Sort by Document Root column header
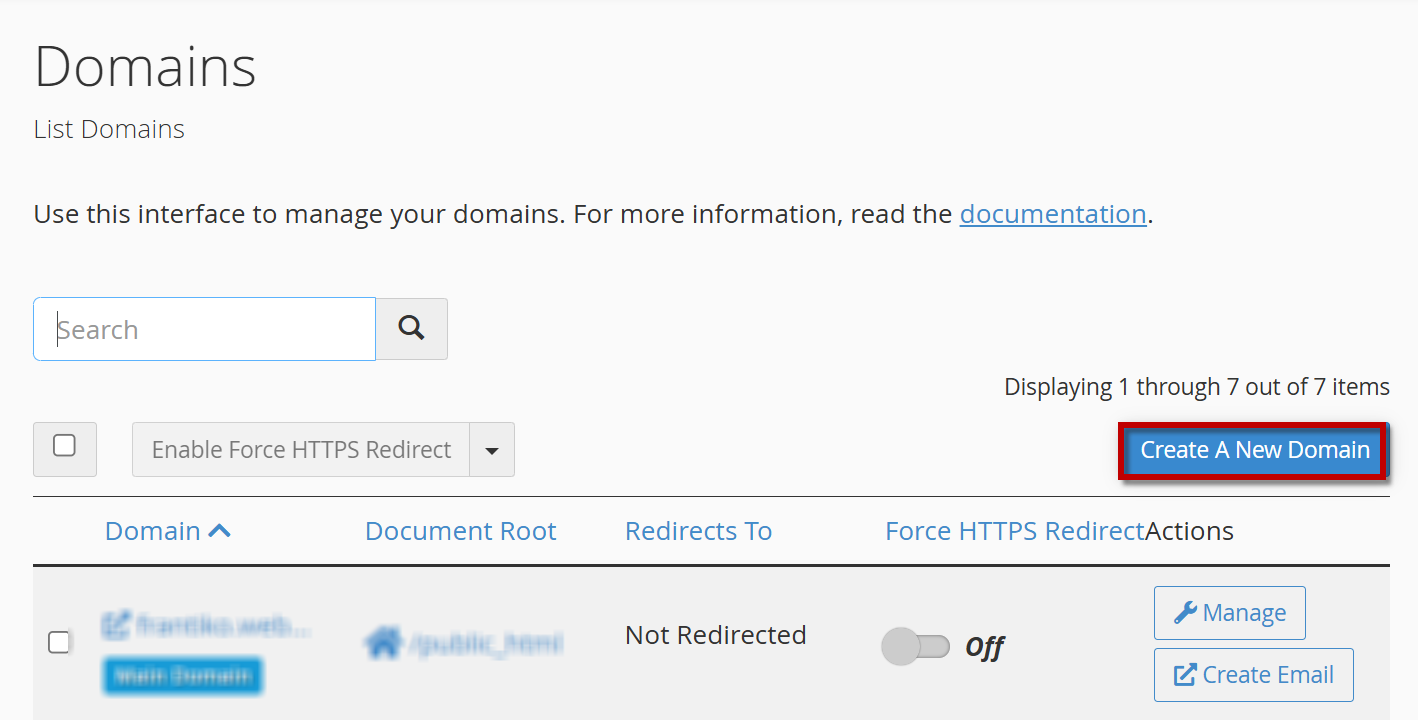Screen dimensions: 1418x720 460,531
